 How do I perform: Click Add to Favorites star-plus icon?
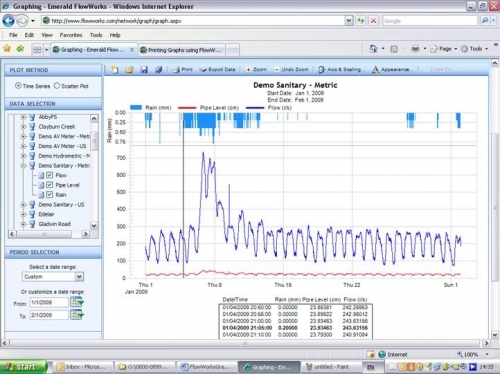tap(21, 49)
